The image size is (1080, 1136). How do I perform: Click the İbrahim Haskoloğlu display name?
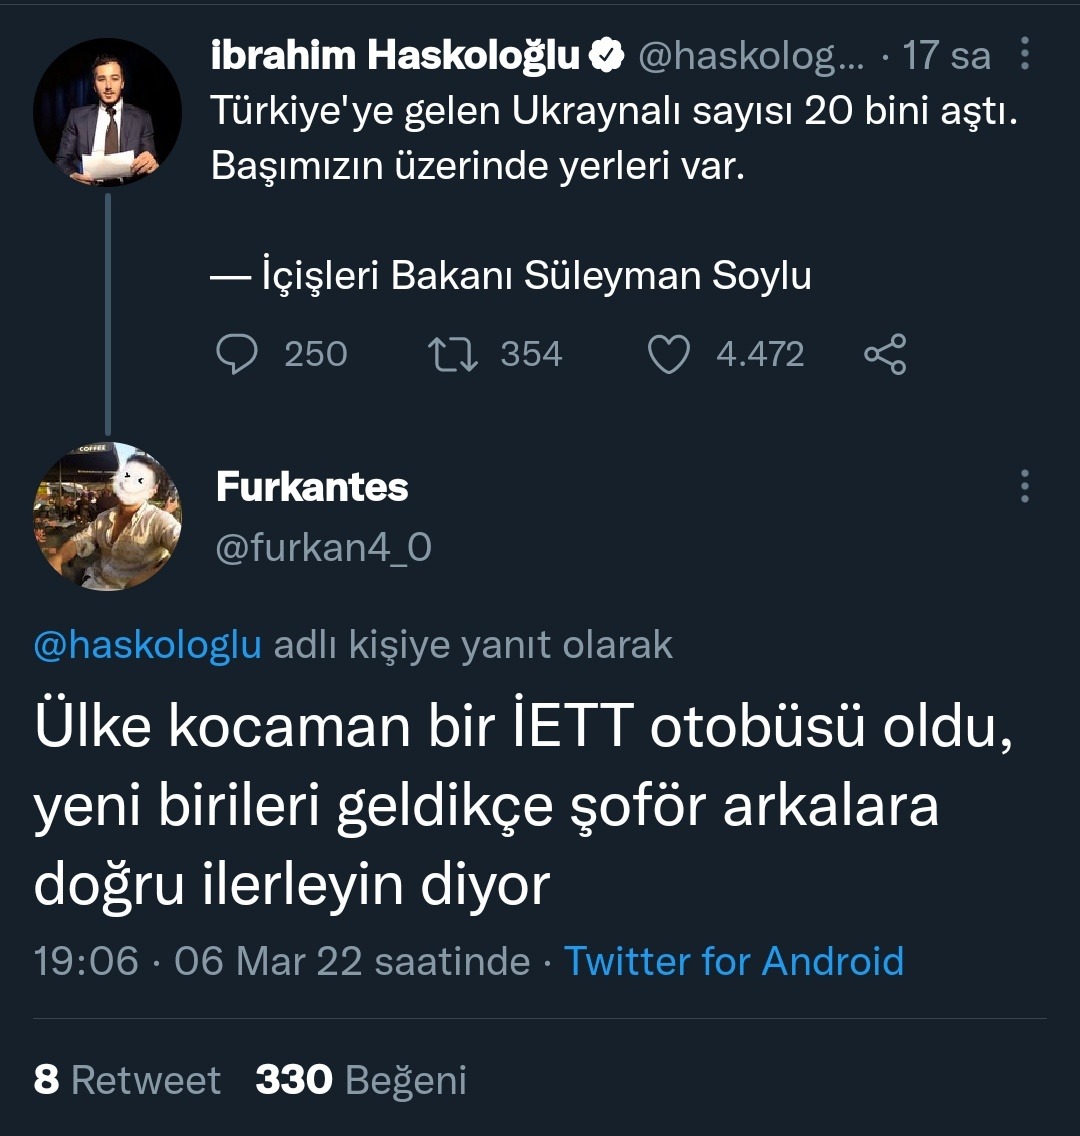click(395, 56)
